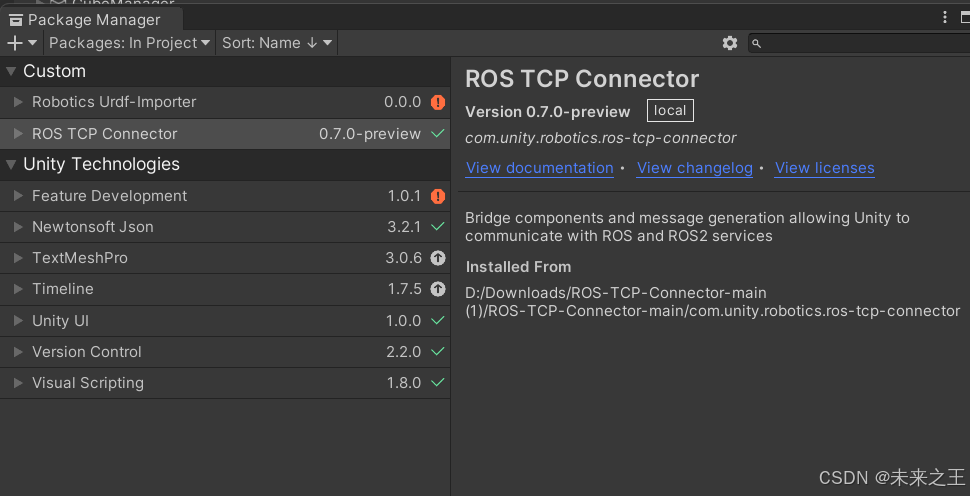The height and width of the screenshot is (496, 970).
Task: Click the local tag badge
Action: (671, 111)
